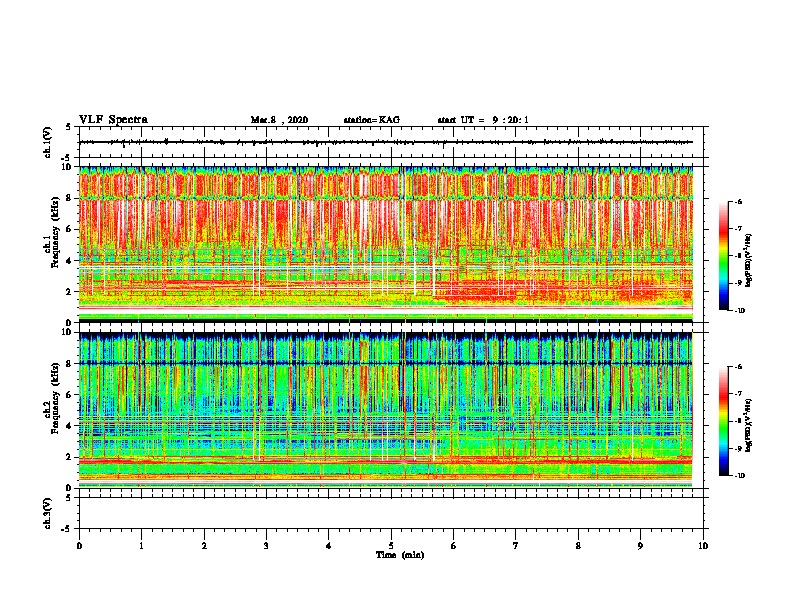The height and width of the screenshot is (612, 792).
Task: Click the time axis end label "10"
Action: (x=703, y=546)
